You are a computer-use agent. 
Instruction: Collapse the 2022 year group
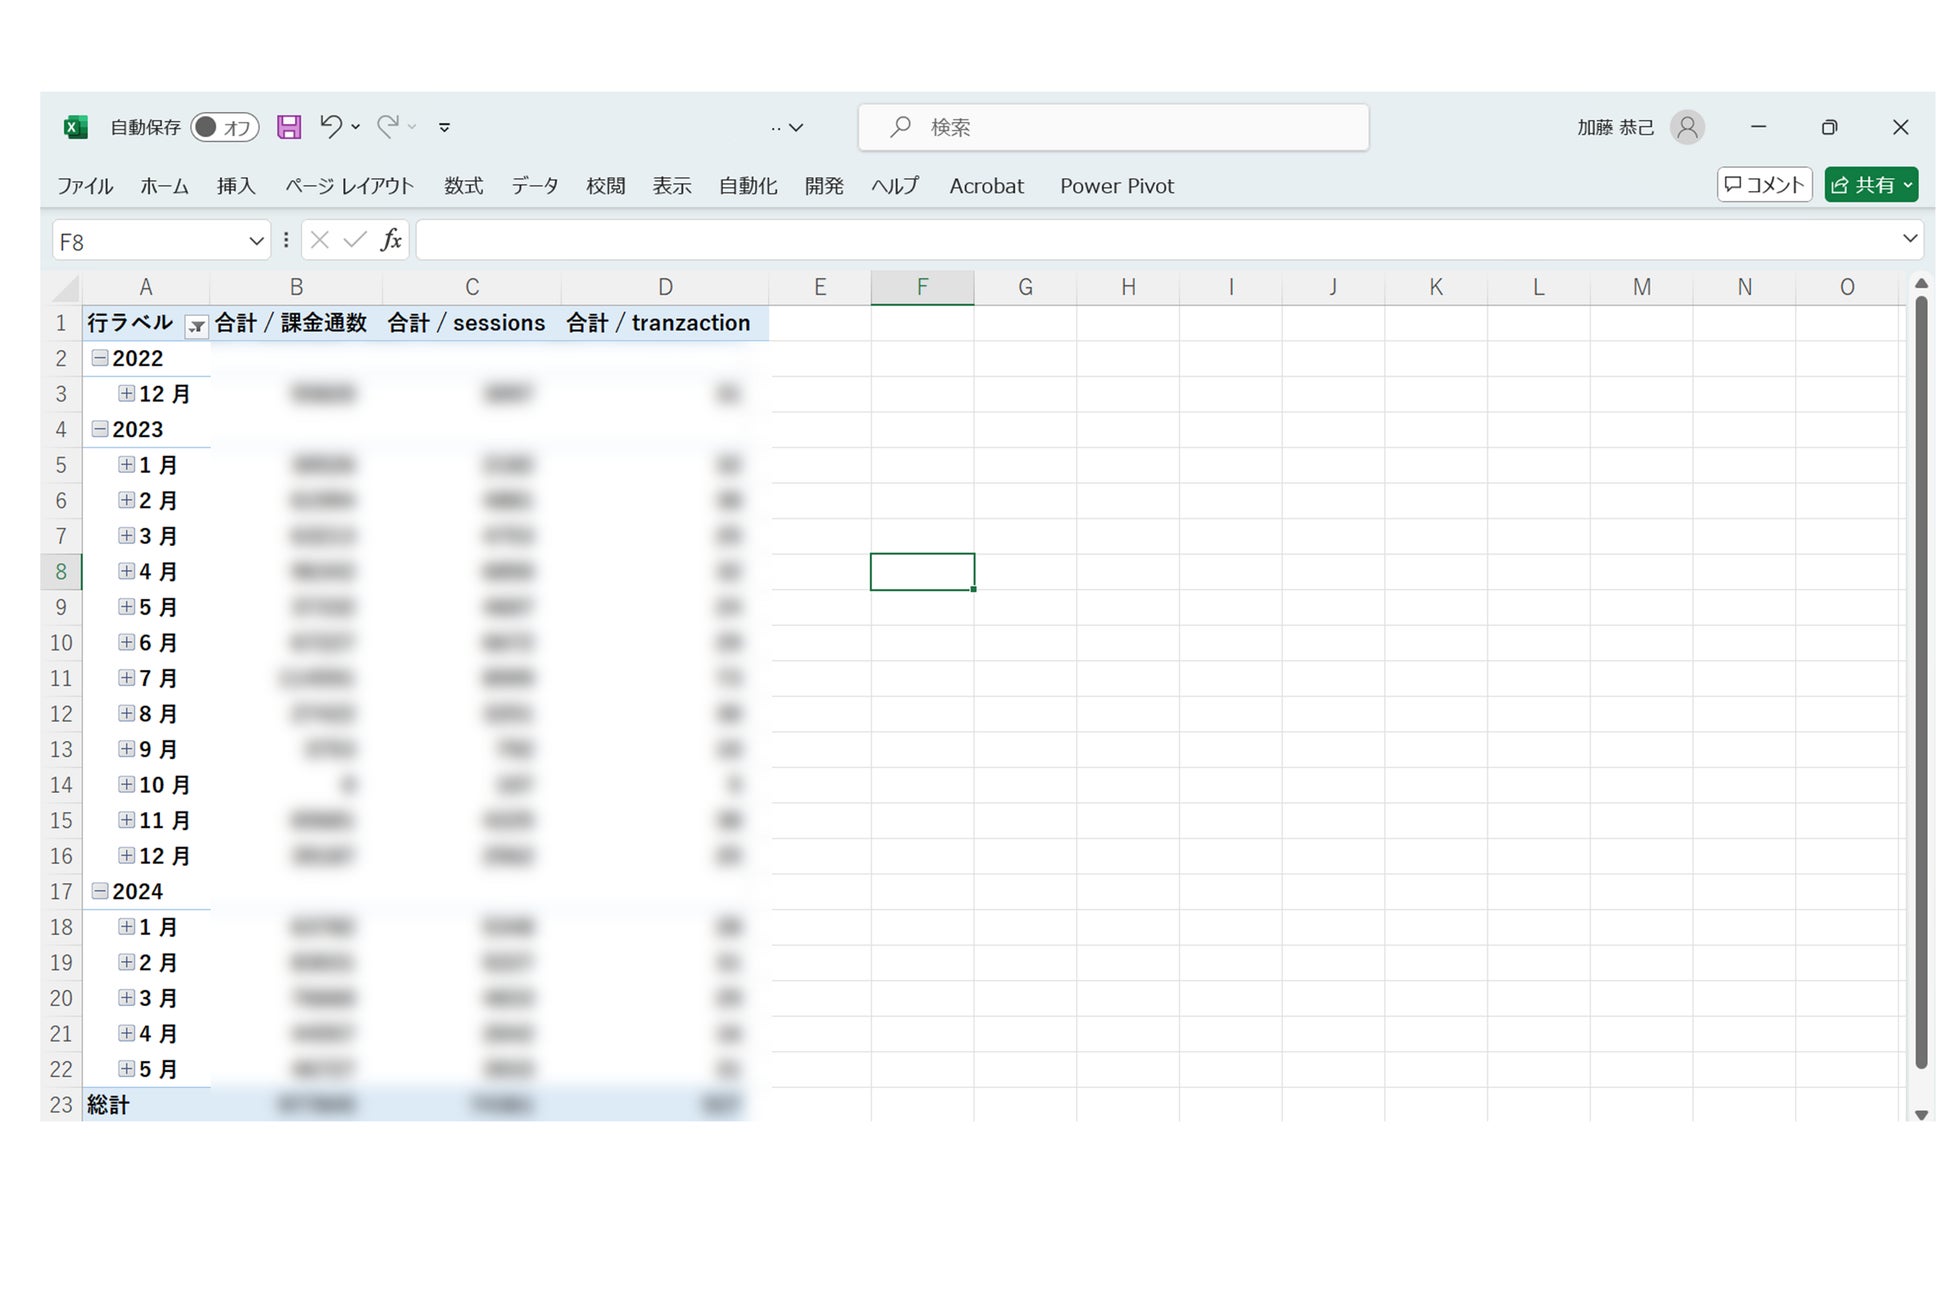[x=100, y=358]
